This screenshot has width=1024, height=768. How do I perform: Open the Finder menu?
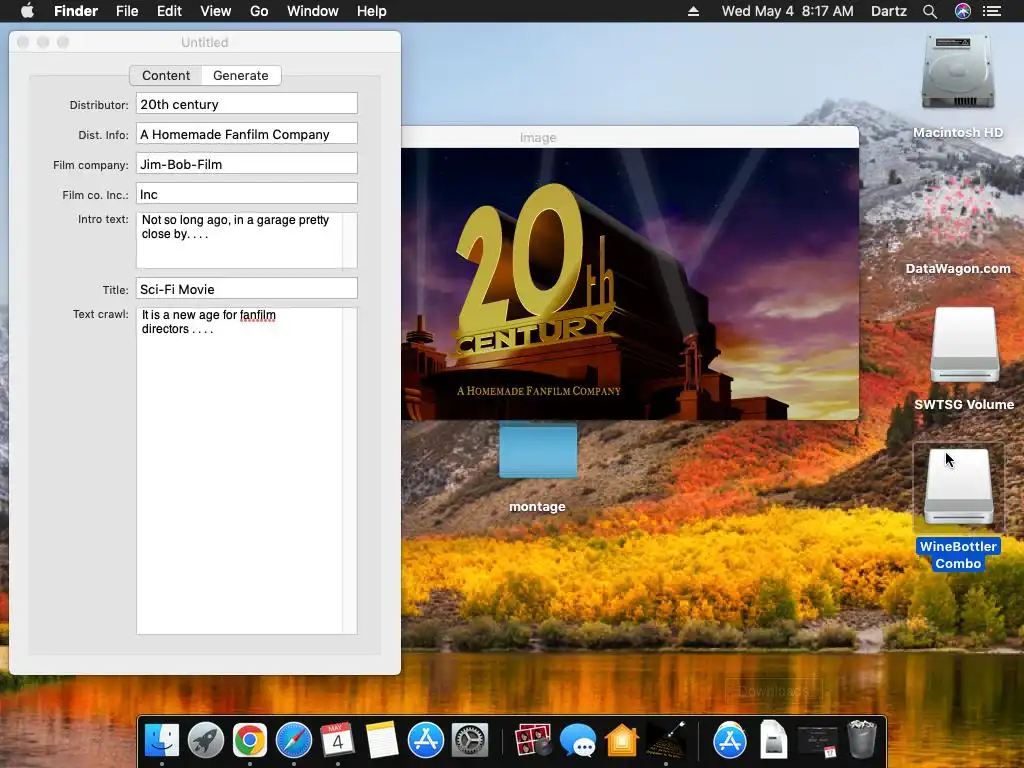point(76,11)
